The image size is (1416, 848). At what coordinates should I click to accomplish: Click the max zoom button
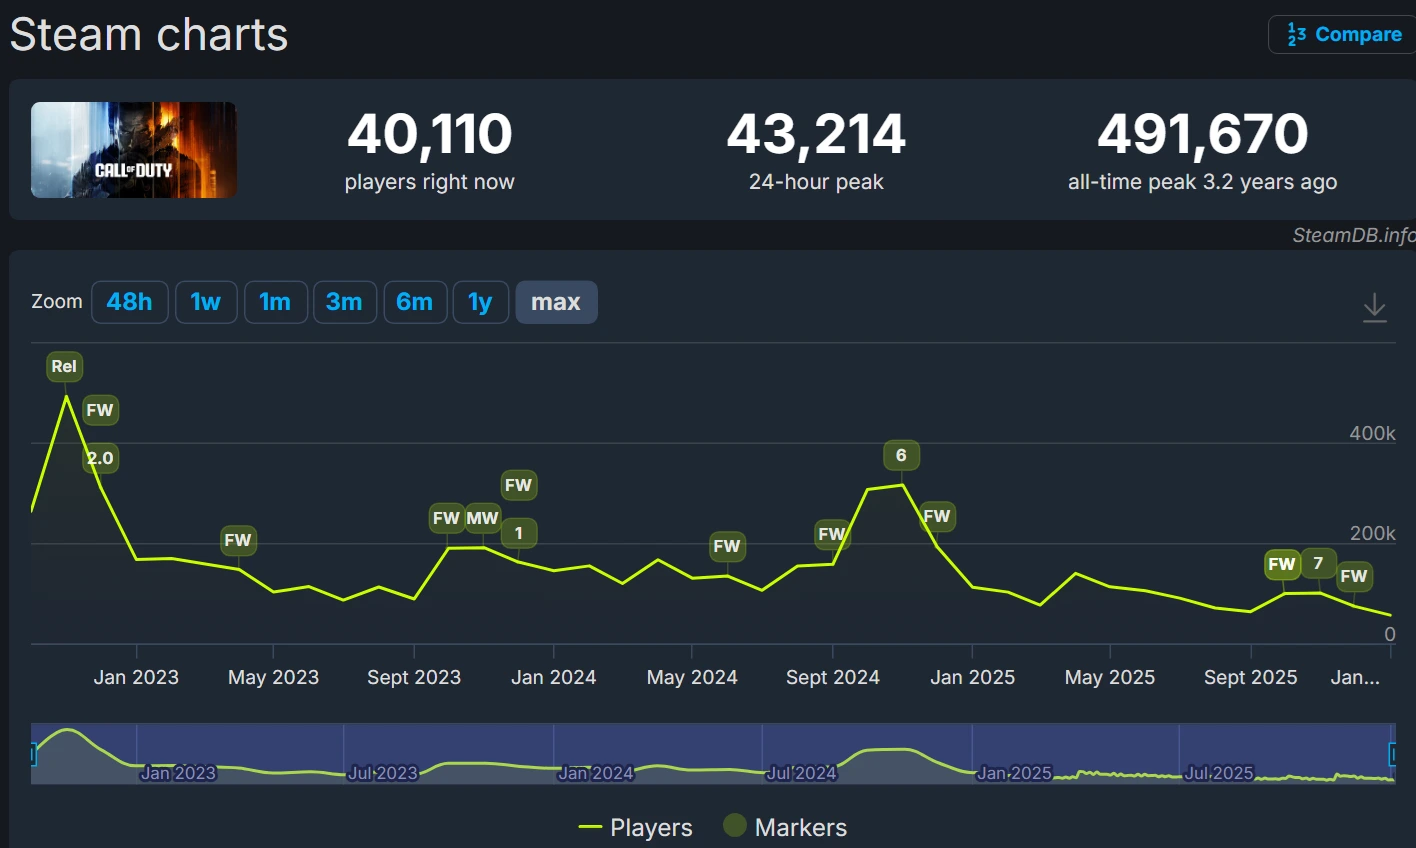556,302
